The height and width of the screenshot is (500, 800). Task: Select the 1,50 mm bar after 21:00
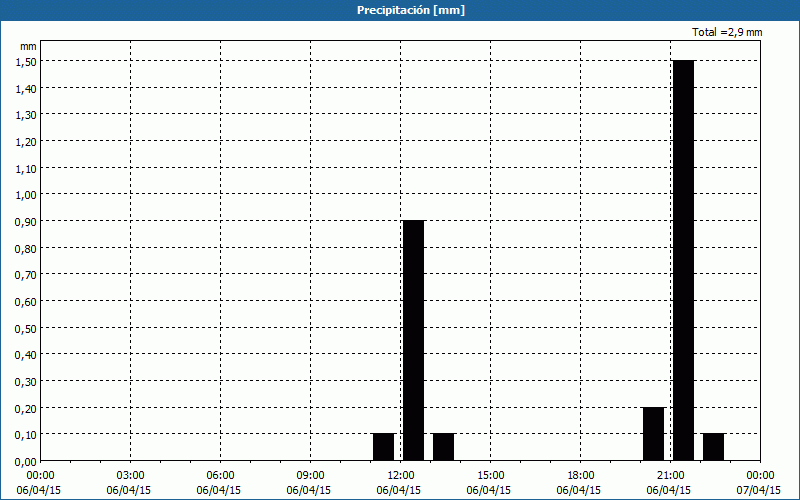(684, 260)
